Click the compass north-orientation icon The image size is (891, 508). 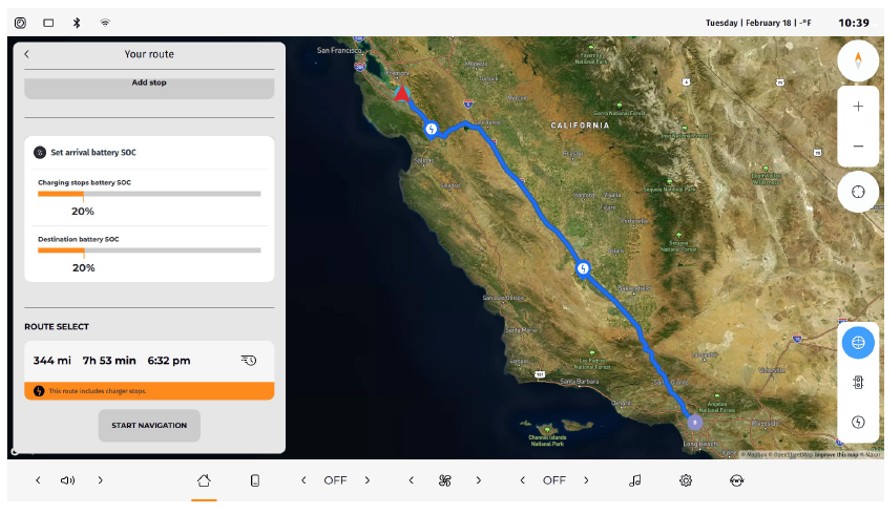click(858, 61)
